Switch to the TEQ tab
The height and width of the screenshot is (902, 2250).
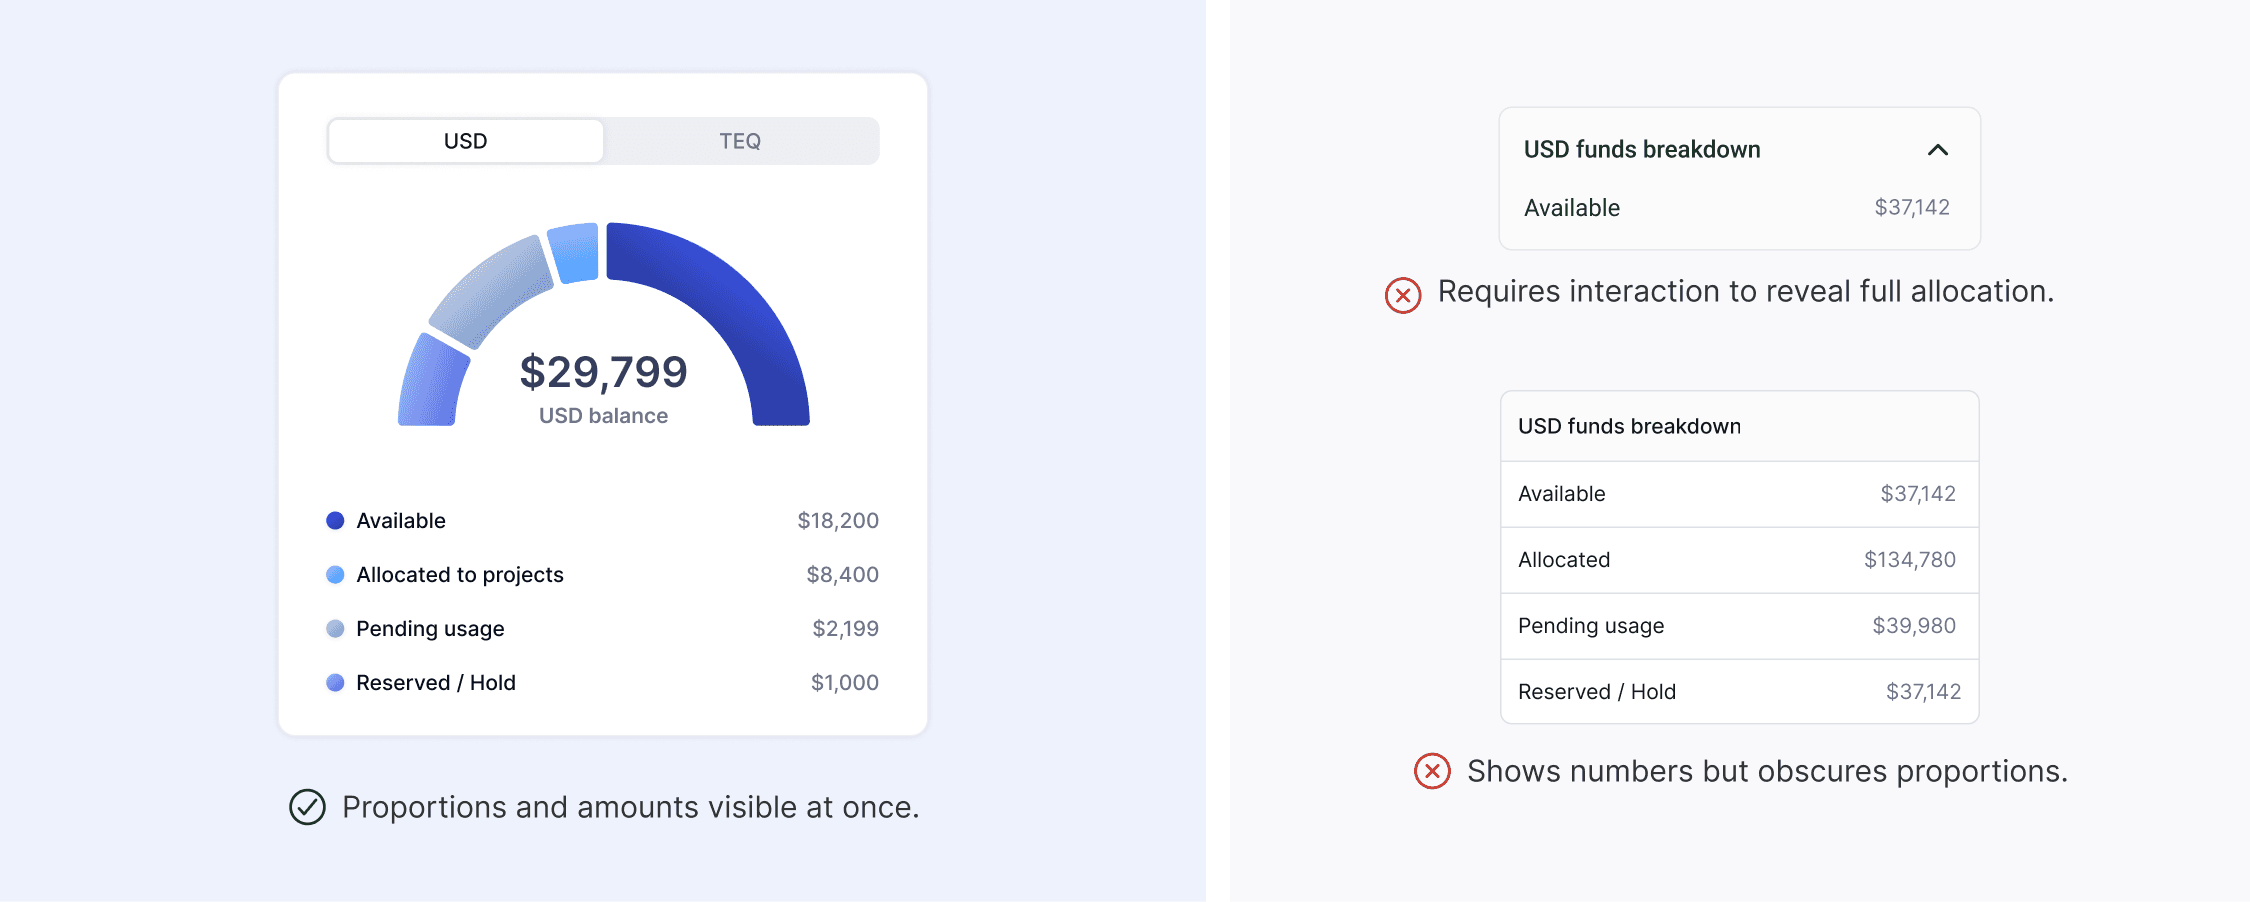[740, 141]
